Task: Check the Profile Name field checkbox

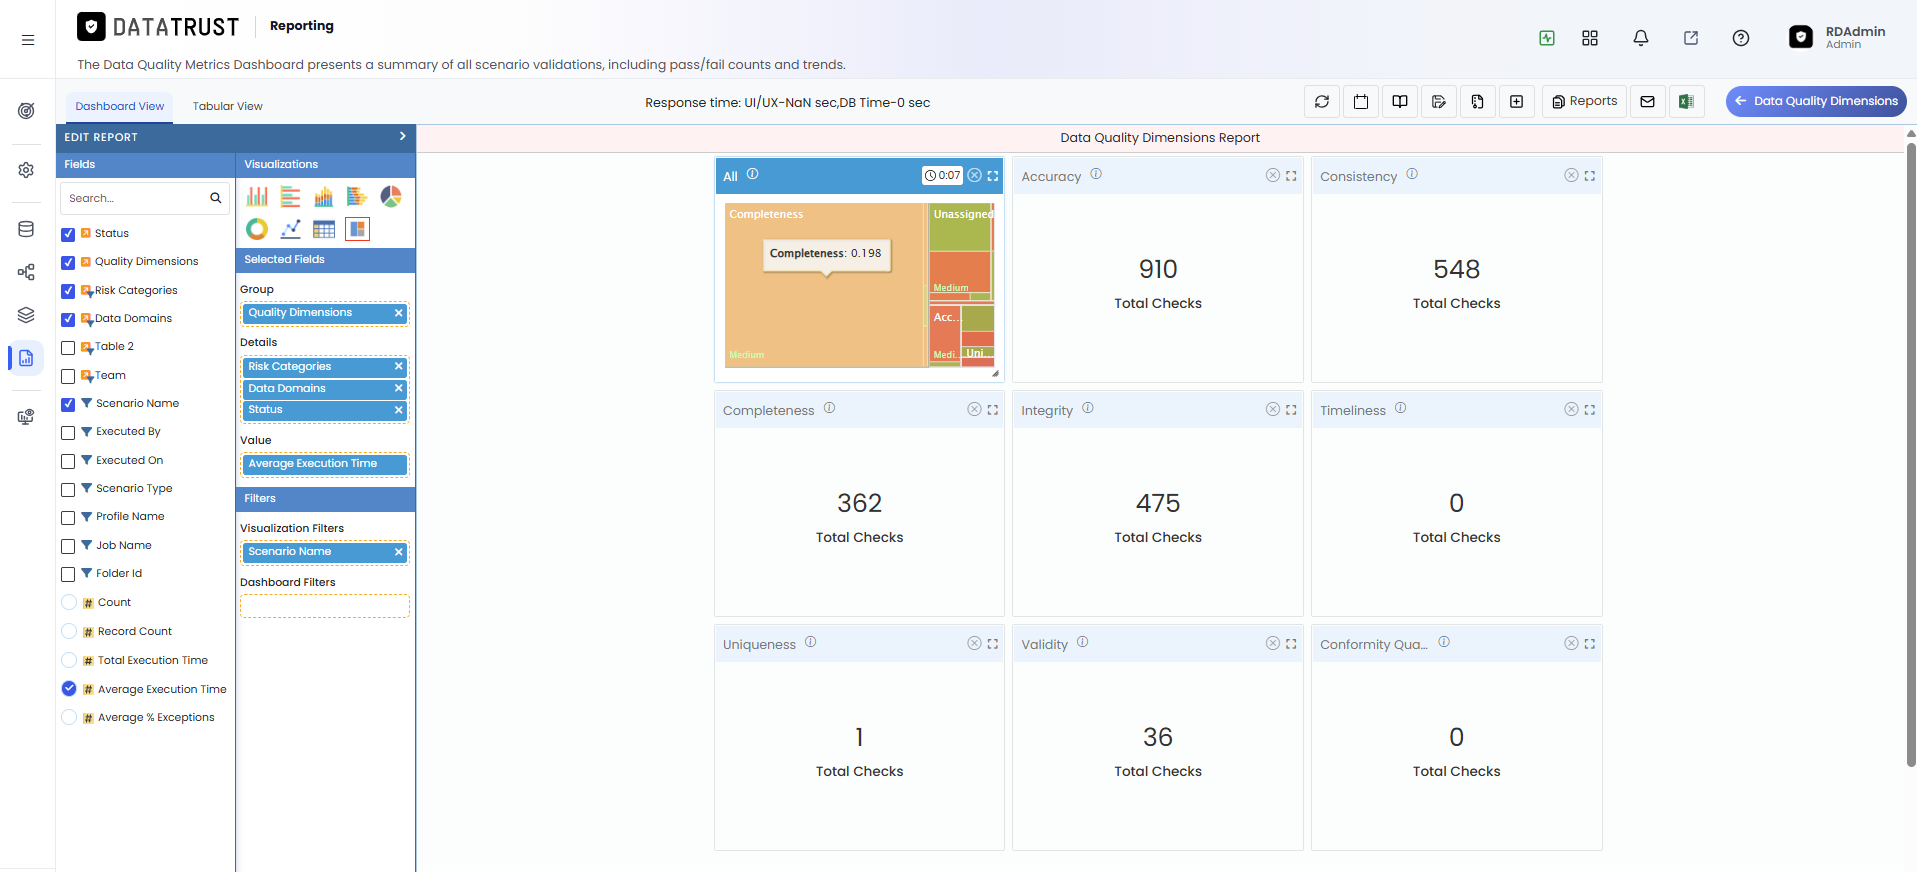Action: click(68, 517)
